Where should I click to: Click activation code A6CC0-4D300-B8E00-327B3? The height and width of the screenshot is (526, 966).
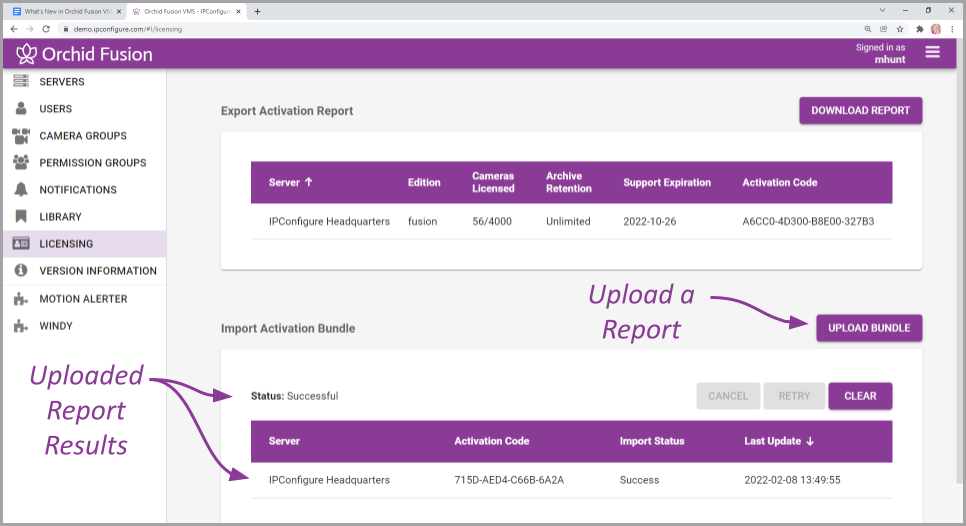tap(808, 221)
